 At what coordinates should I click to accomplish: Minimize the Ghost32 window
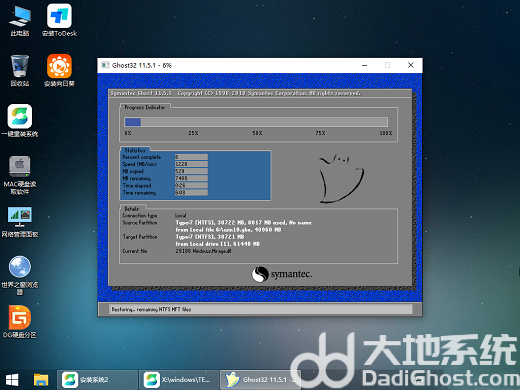pyautogui.click(x=364, y=65)
